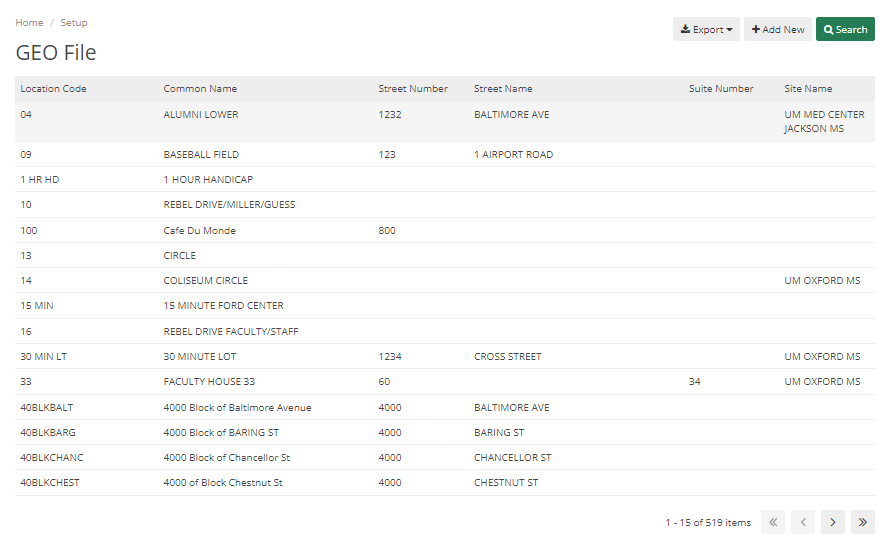This screenshot has height=560, width=888.
Task: Click street number 800
Action: (x=387, y=230)
